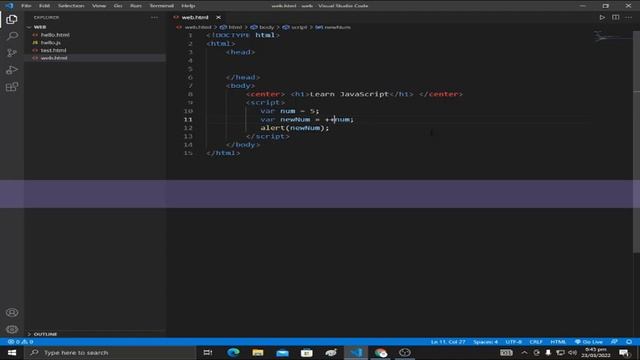
Task: Open the Run menu
Action: point(136,6)
